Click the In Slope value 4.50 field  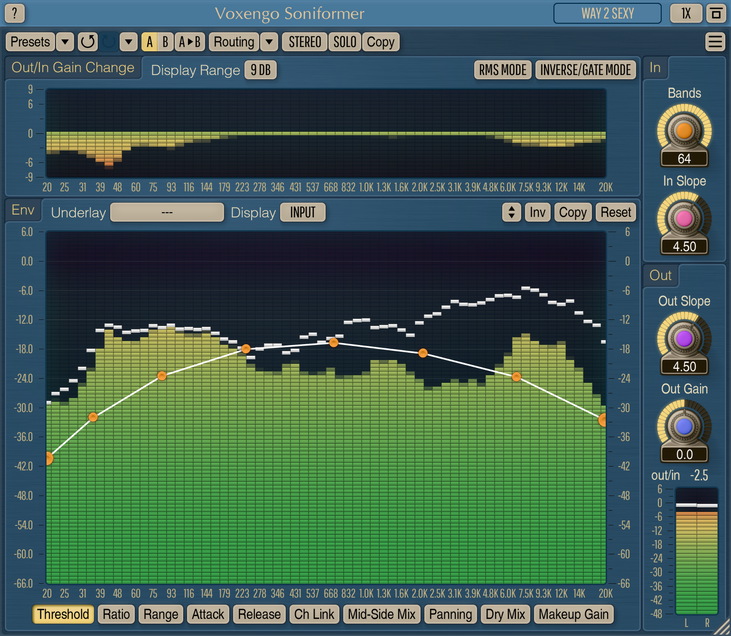pos(684,247)
